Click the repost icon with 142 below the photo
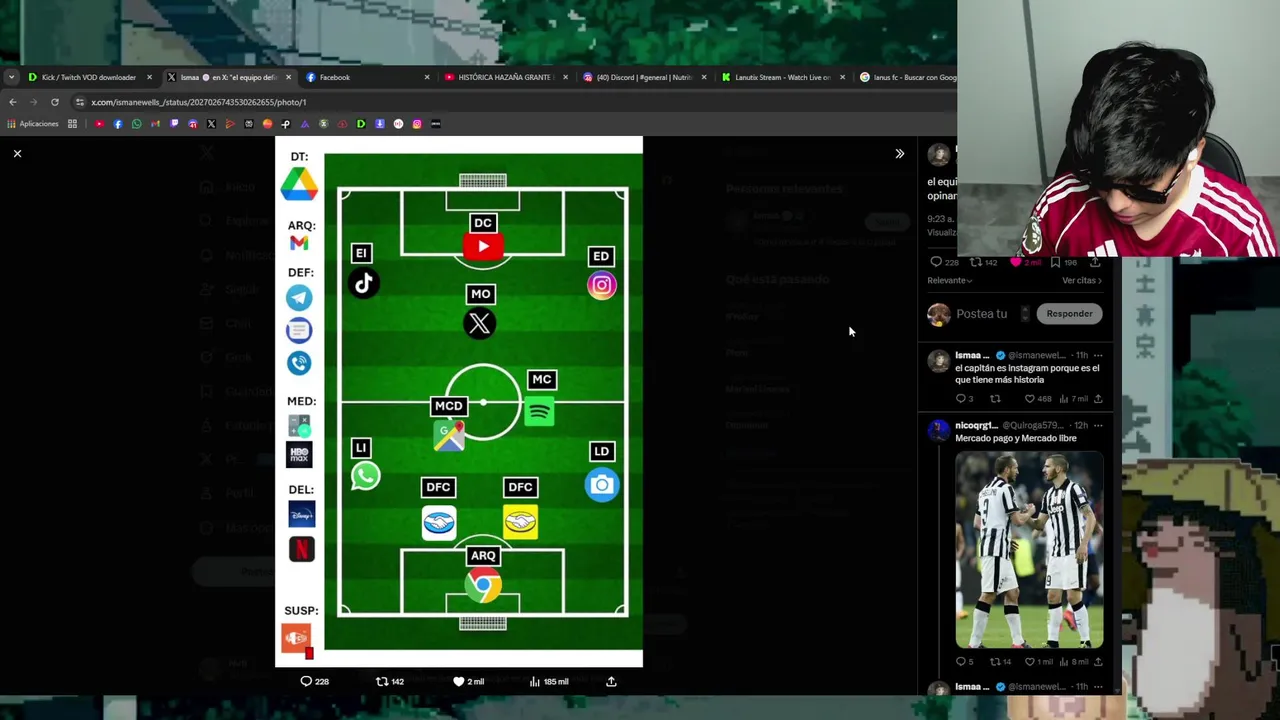 click(x=381, y=681)
